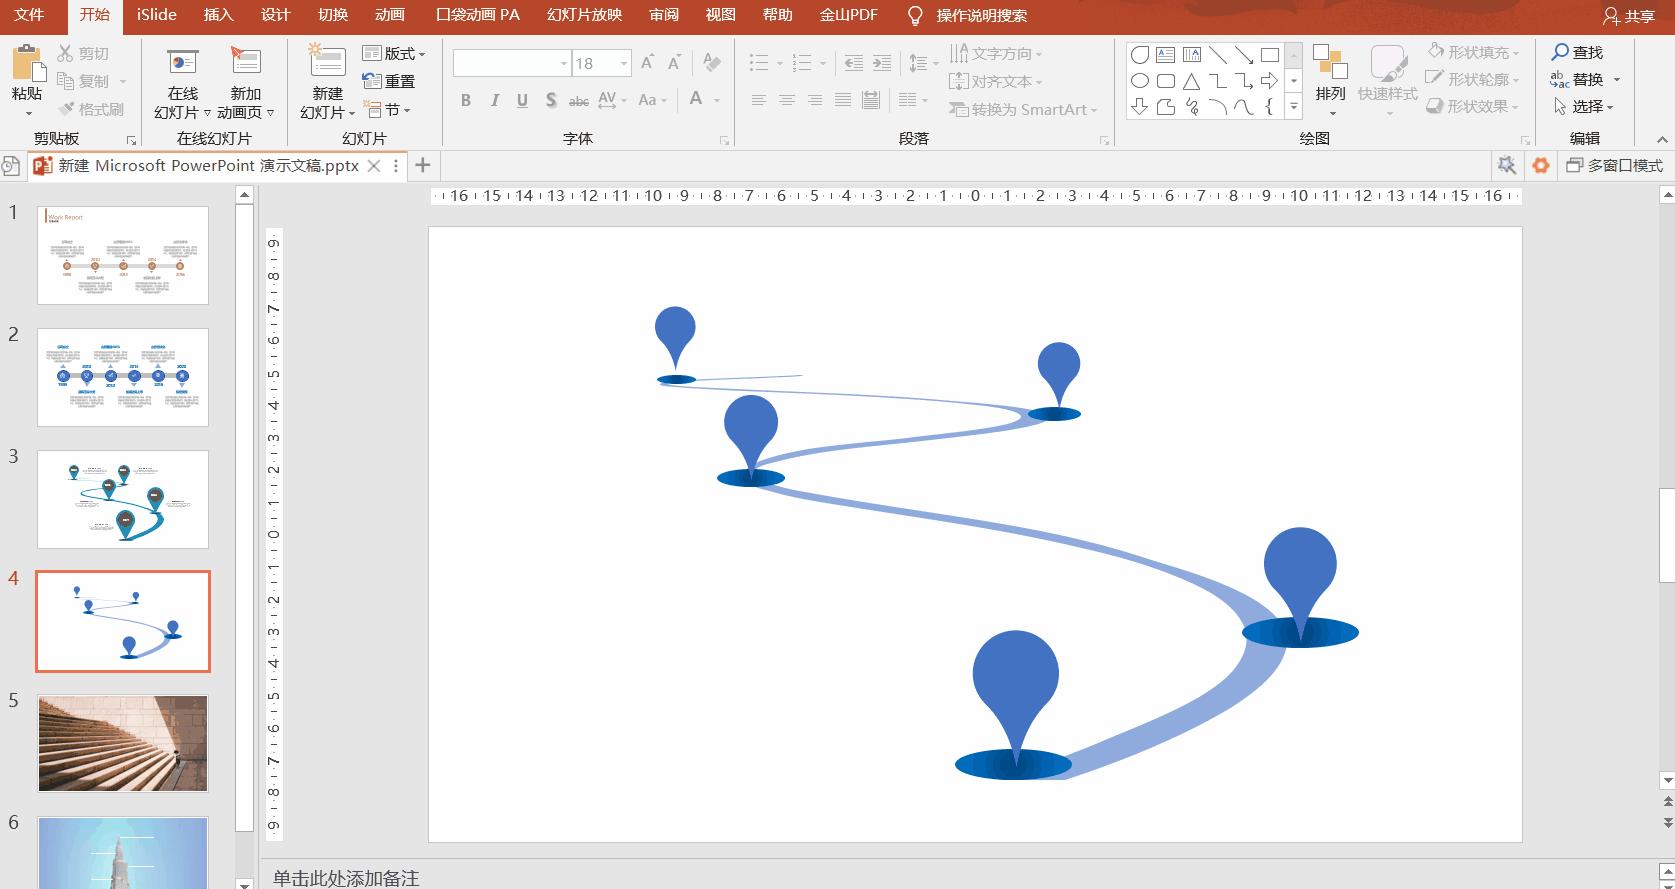The width and height of the screenshot is (1675, 889).
Task: Open the font size dropdown
Action: 624,63
